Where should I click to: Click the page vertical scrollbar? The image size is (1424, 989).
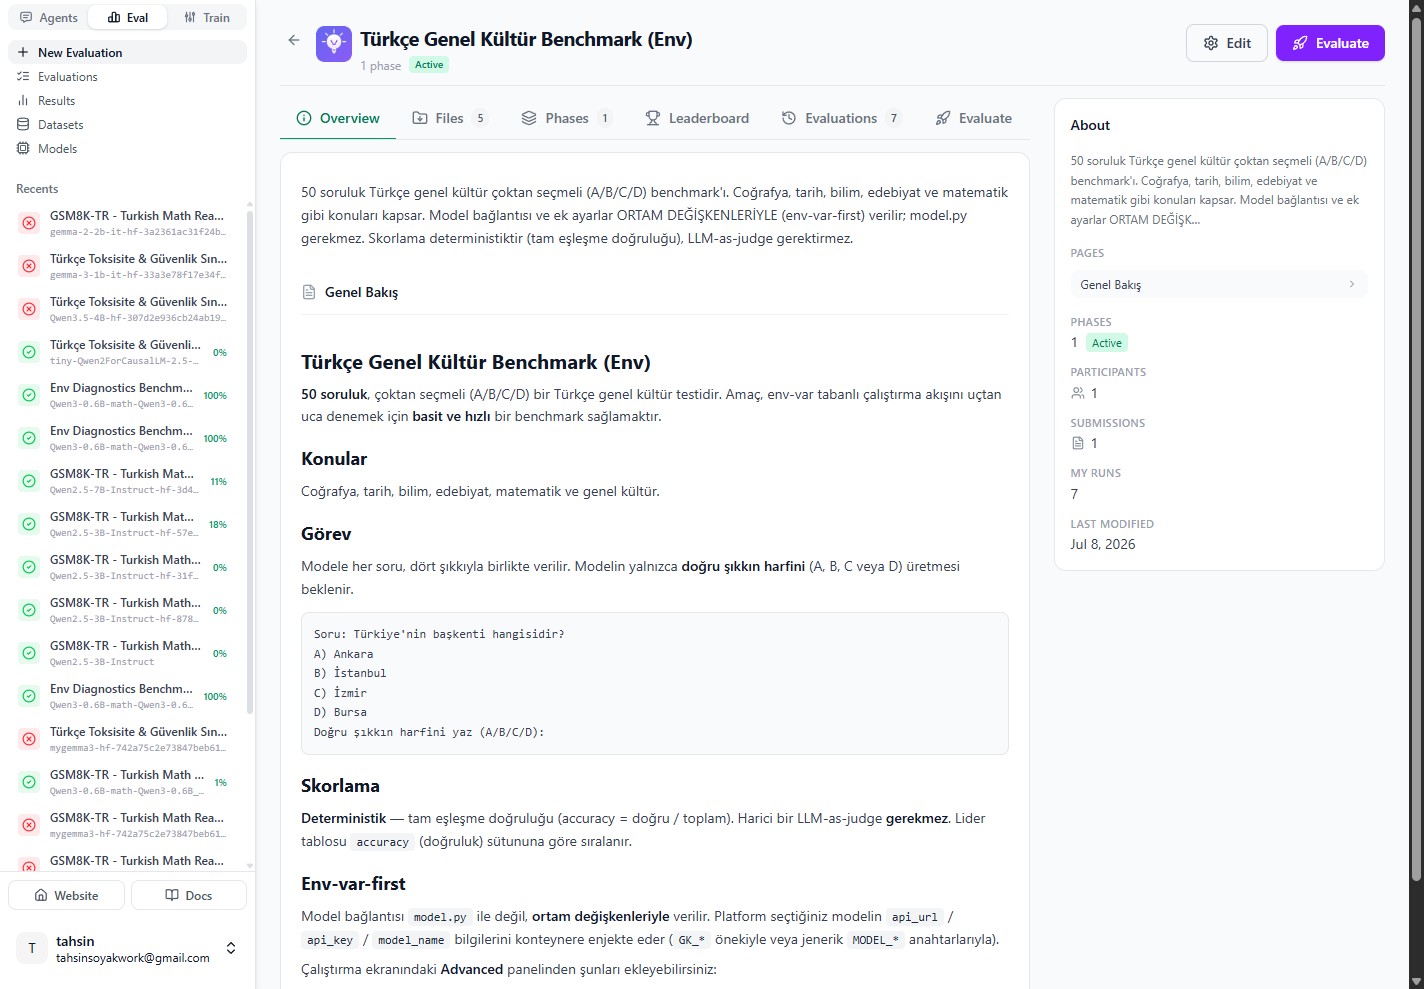[x=1415, y=450]
